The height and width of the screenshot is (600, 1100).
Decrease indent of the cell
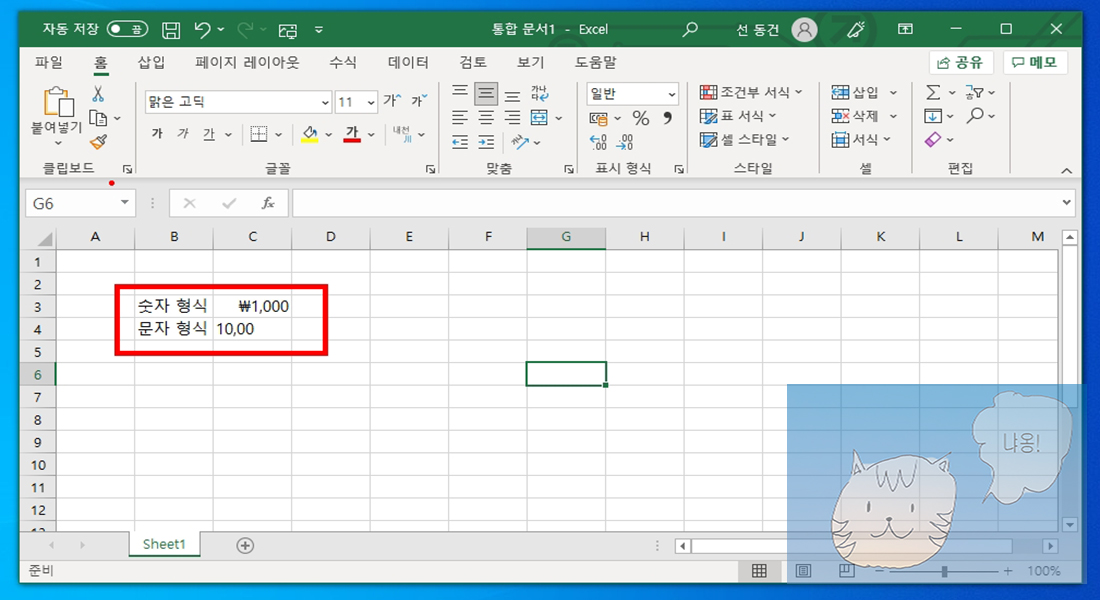460,142
